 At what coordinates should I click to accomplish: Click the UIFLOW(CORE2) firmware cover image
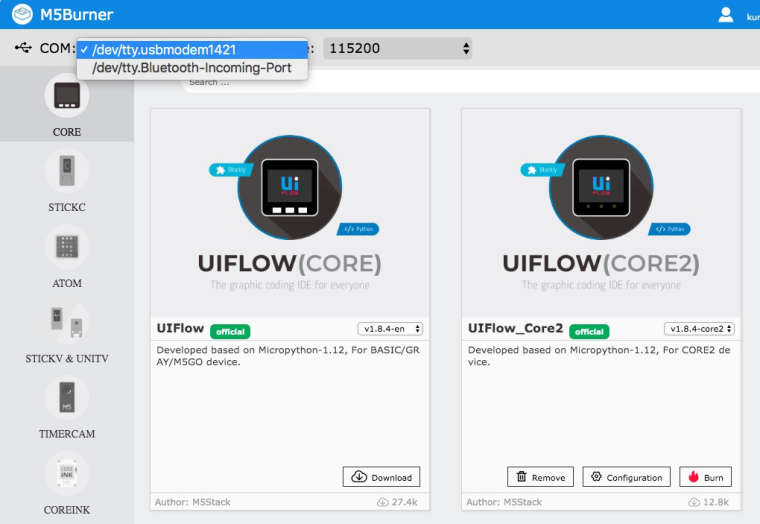click(601, 213)
